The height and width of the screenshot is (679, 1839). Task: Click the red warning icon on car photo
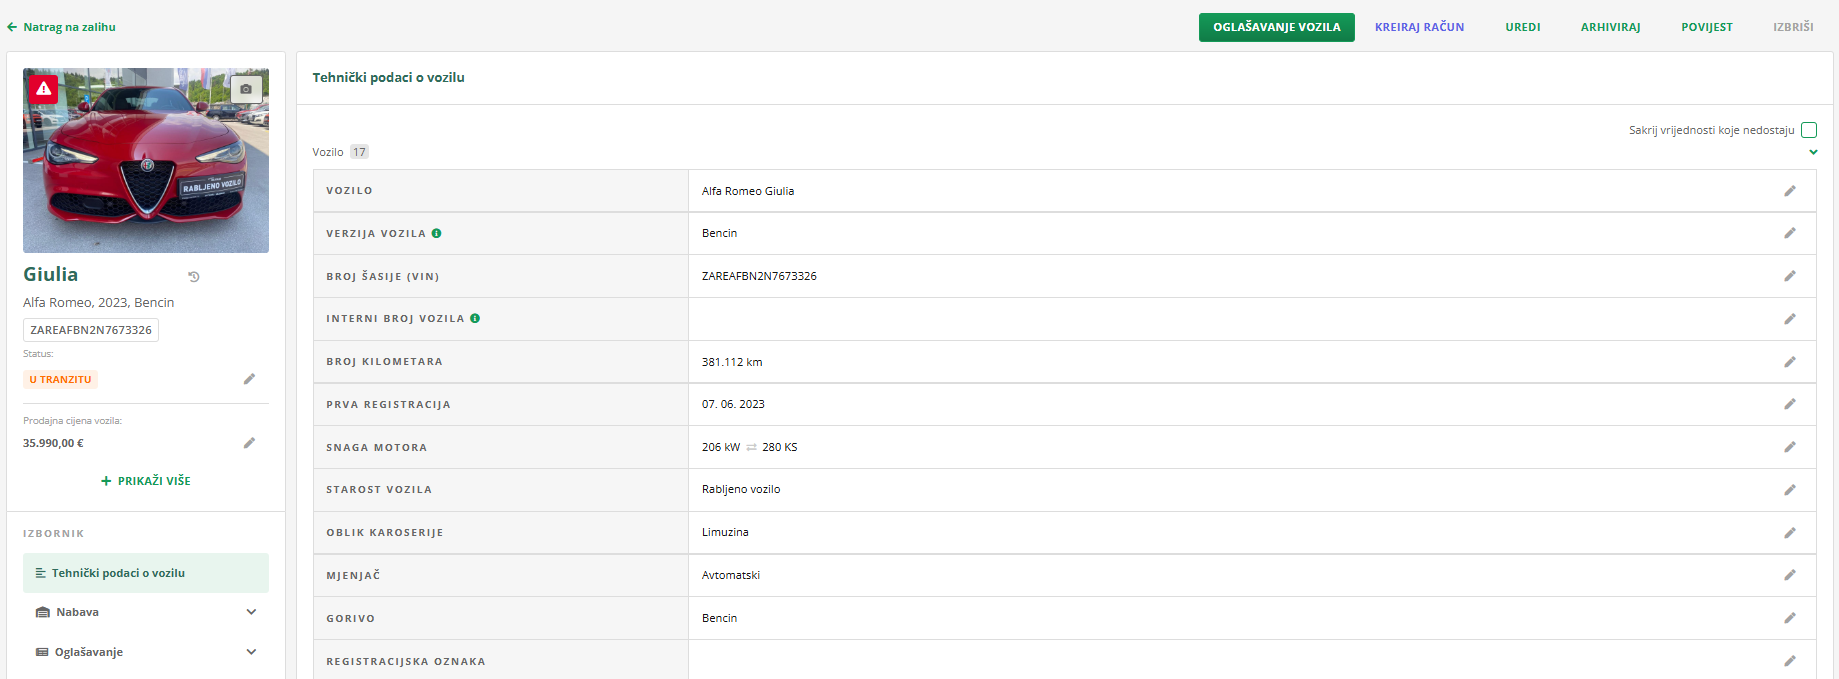pyautogui.click(x=43, y=89)
